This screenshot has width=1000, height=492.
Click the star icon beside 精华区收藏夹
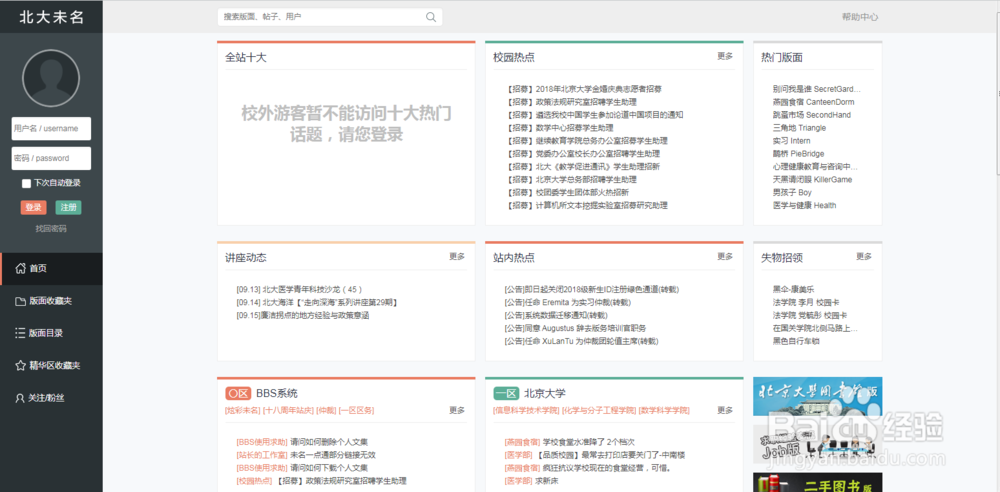(x=20, y=366)
